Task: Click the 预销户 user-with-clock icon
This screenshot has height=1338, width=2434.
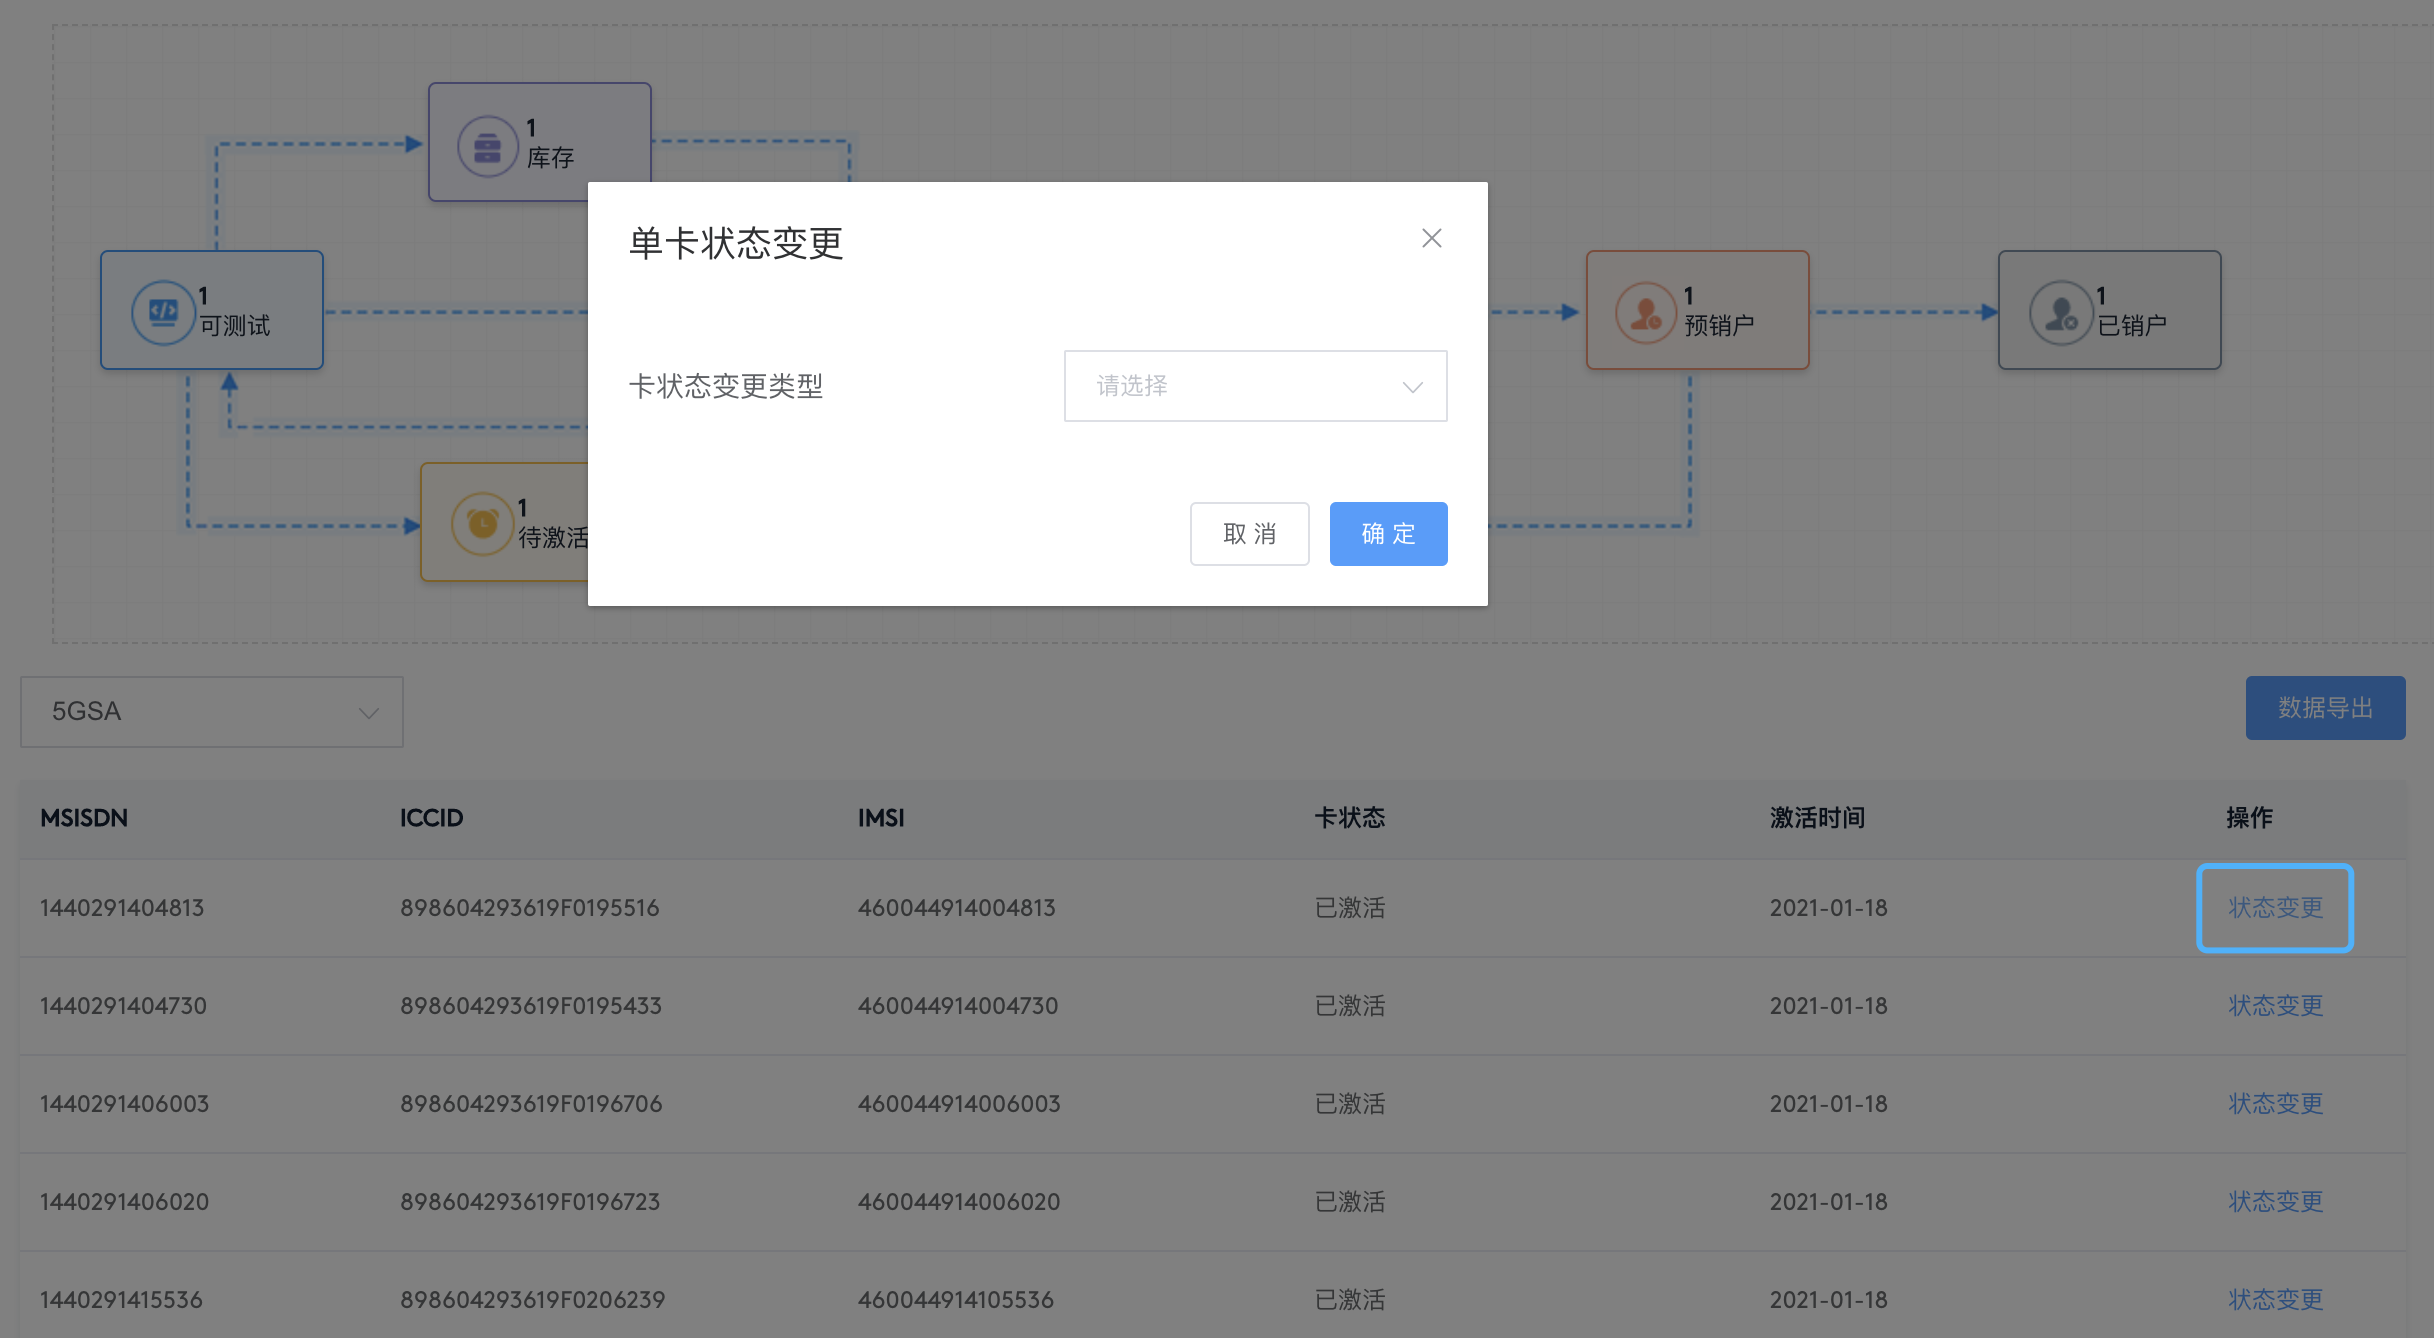Action: [1643, 310]
